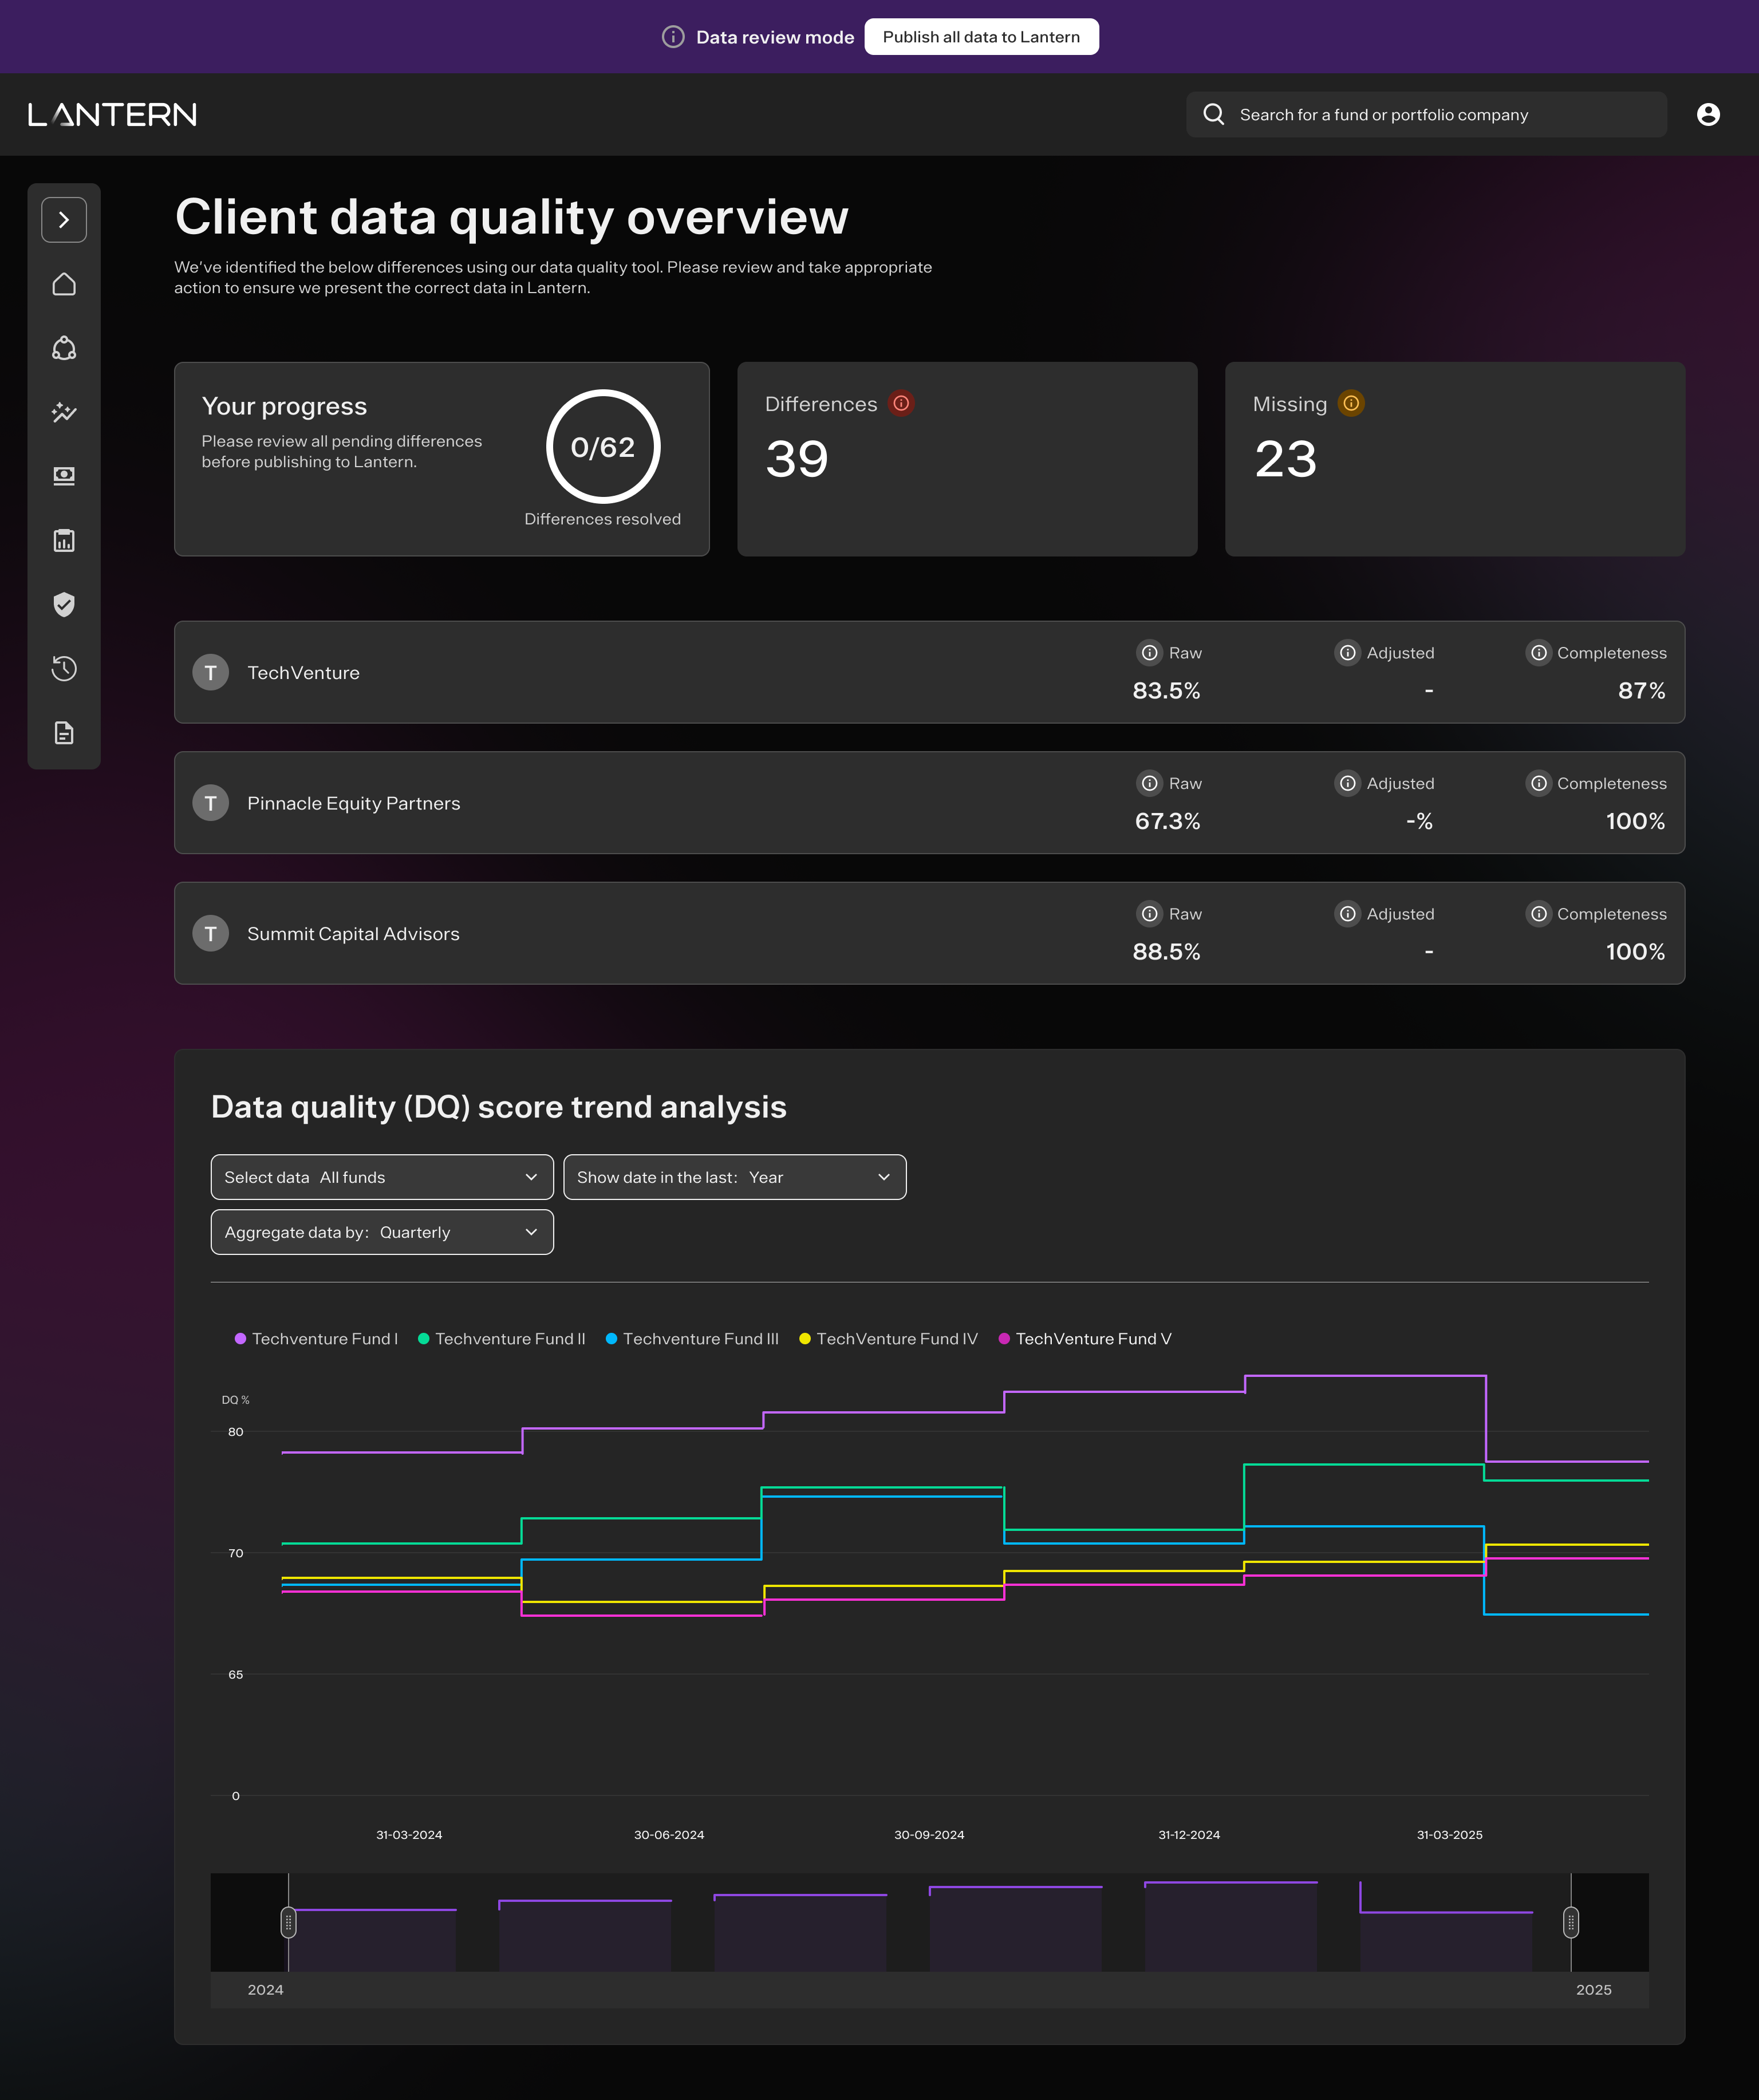Open the Missing card showing 23
The height and width of the screenshot is (2100, 1759).
(1455, 459)
